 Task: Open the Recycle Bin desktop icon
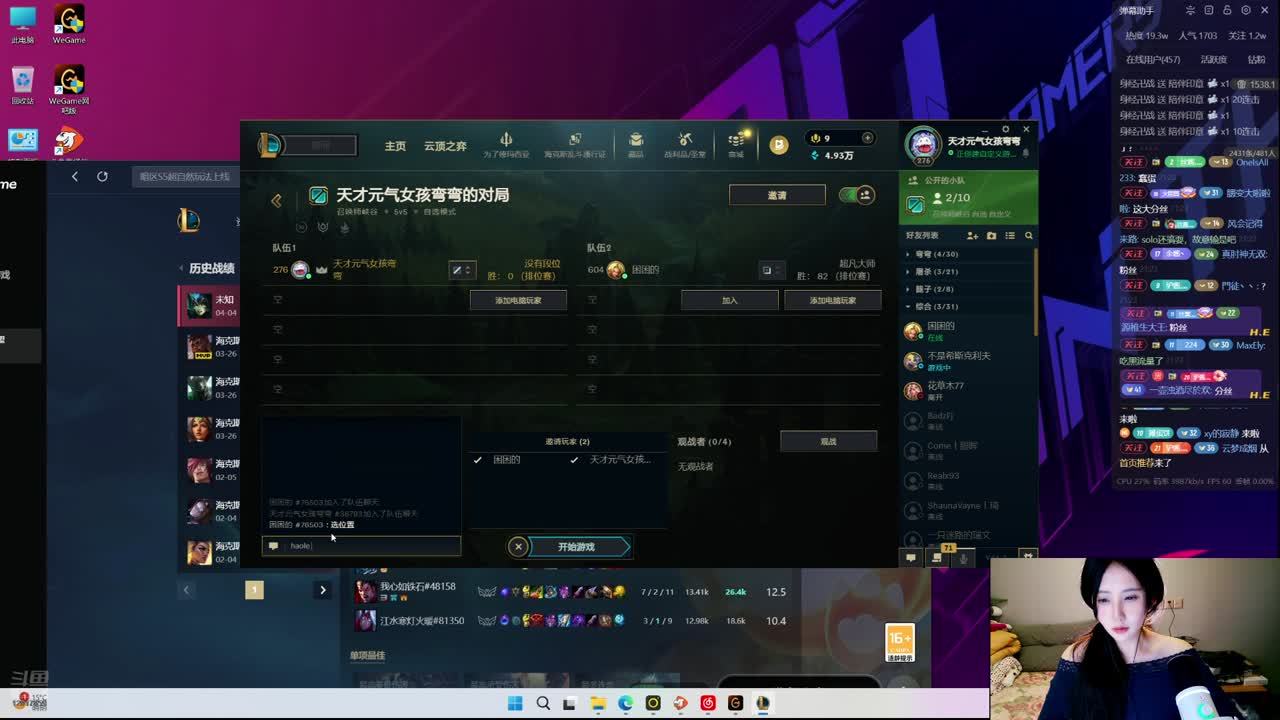tap(23, 85)
